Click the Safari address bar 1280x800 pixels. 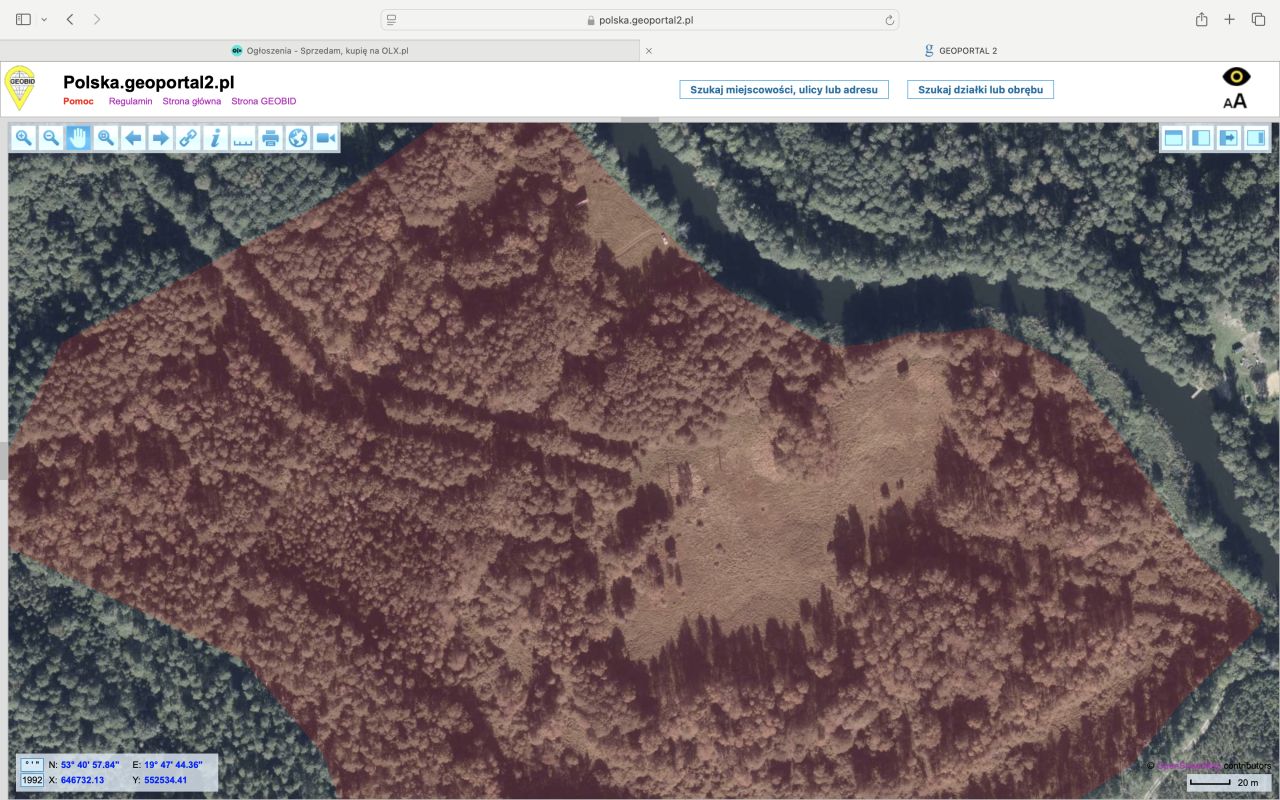[x=640, y=20]
